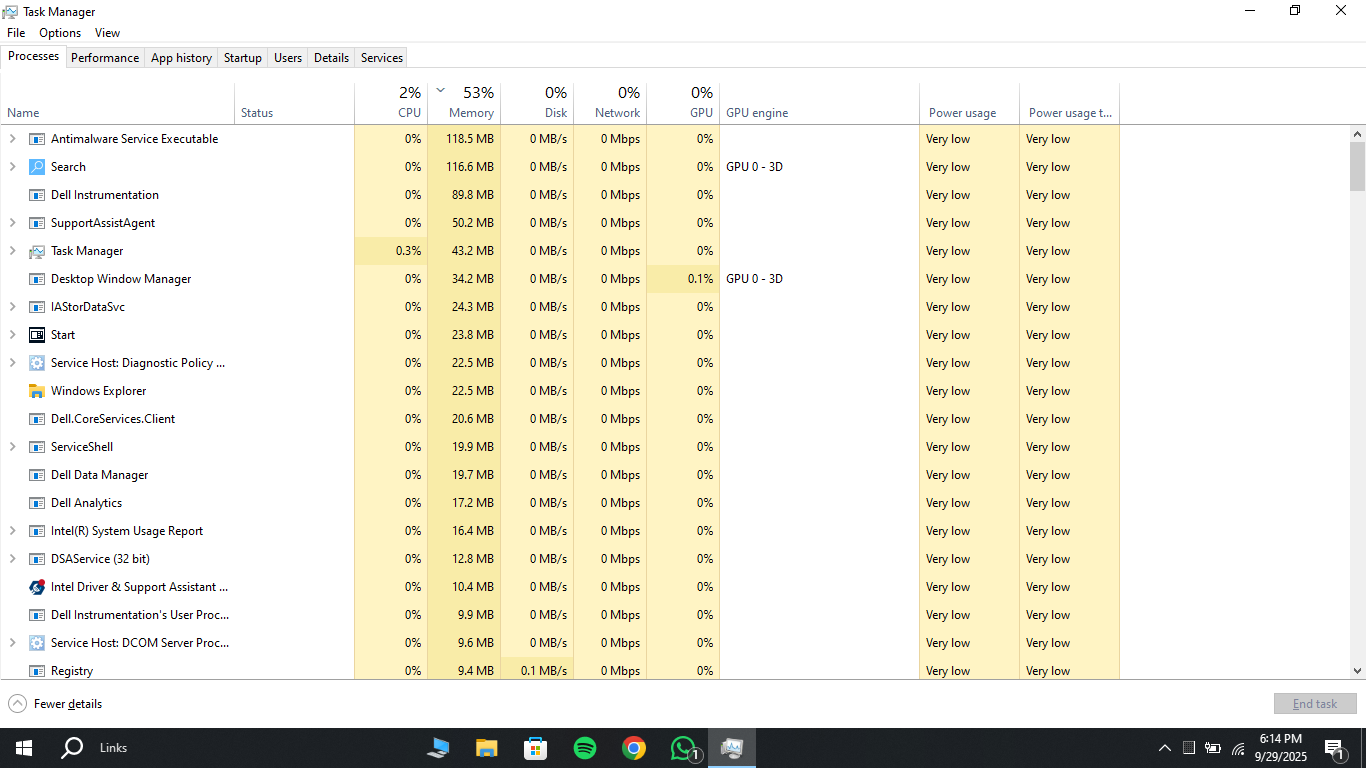Sort by the Memory column header
The width and height of the screenshot is (1366, 768).
point(464,103)
